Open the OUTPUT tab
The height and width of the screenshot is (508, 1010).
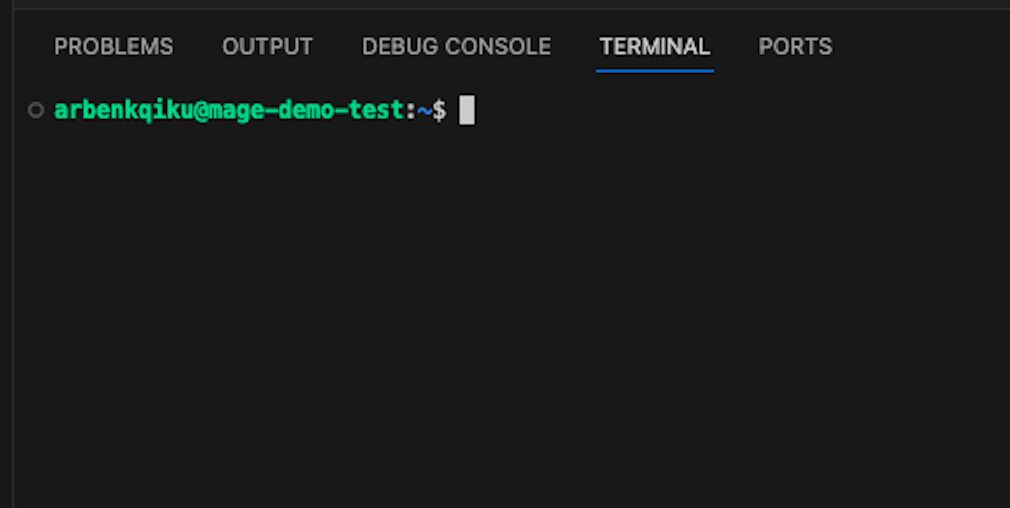(267, 46)
